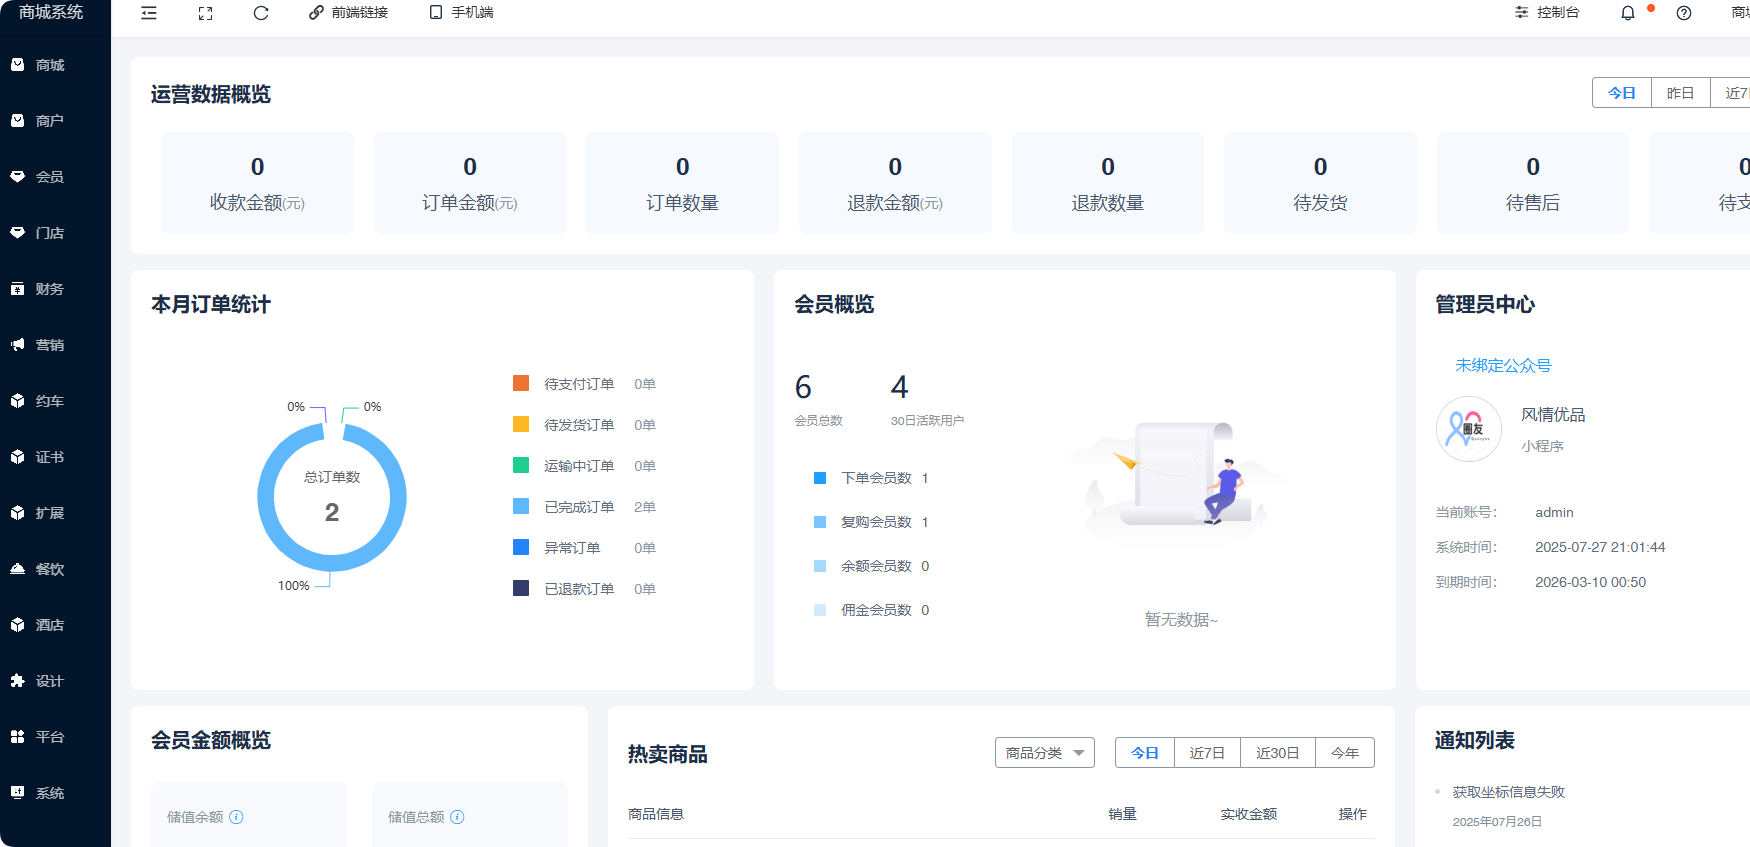This screenshot has height=847, width=1750.
Task: Click info icon next to 储值余额
Action: (237, 817)
